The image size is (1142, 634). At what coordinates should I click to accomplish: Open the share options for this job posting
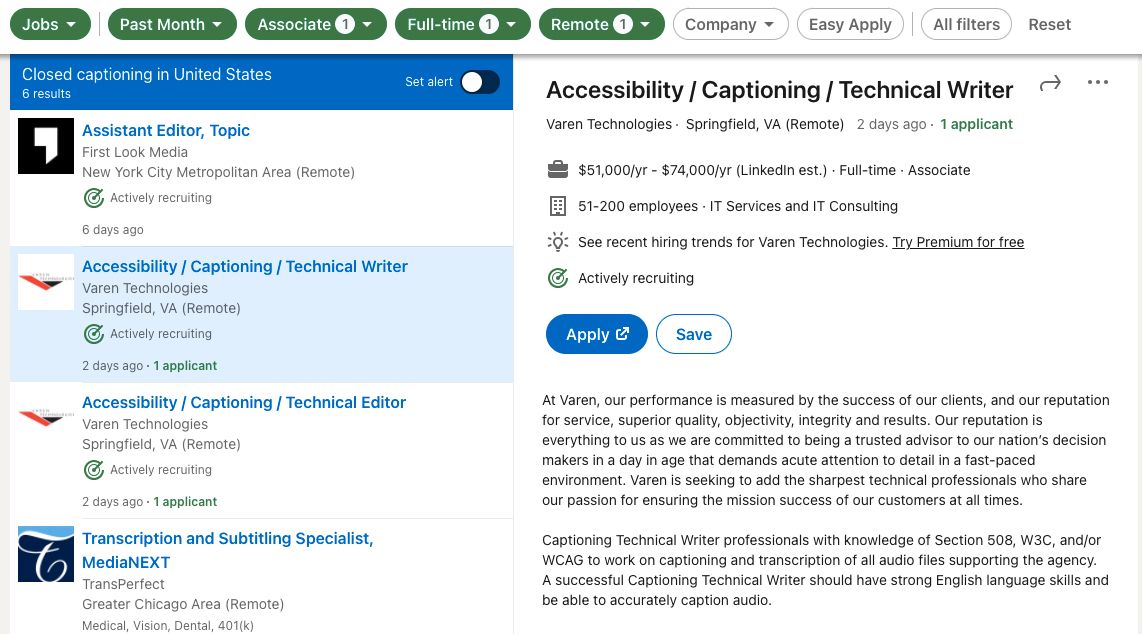[x=1050, y=84]
